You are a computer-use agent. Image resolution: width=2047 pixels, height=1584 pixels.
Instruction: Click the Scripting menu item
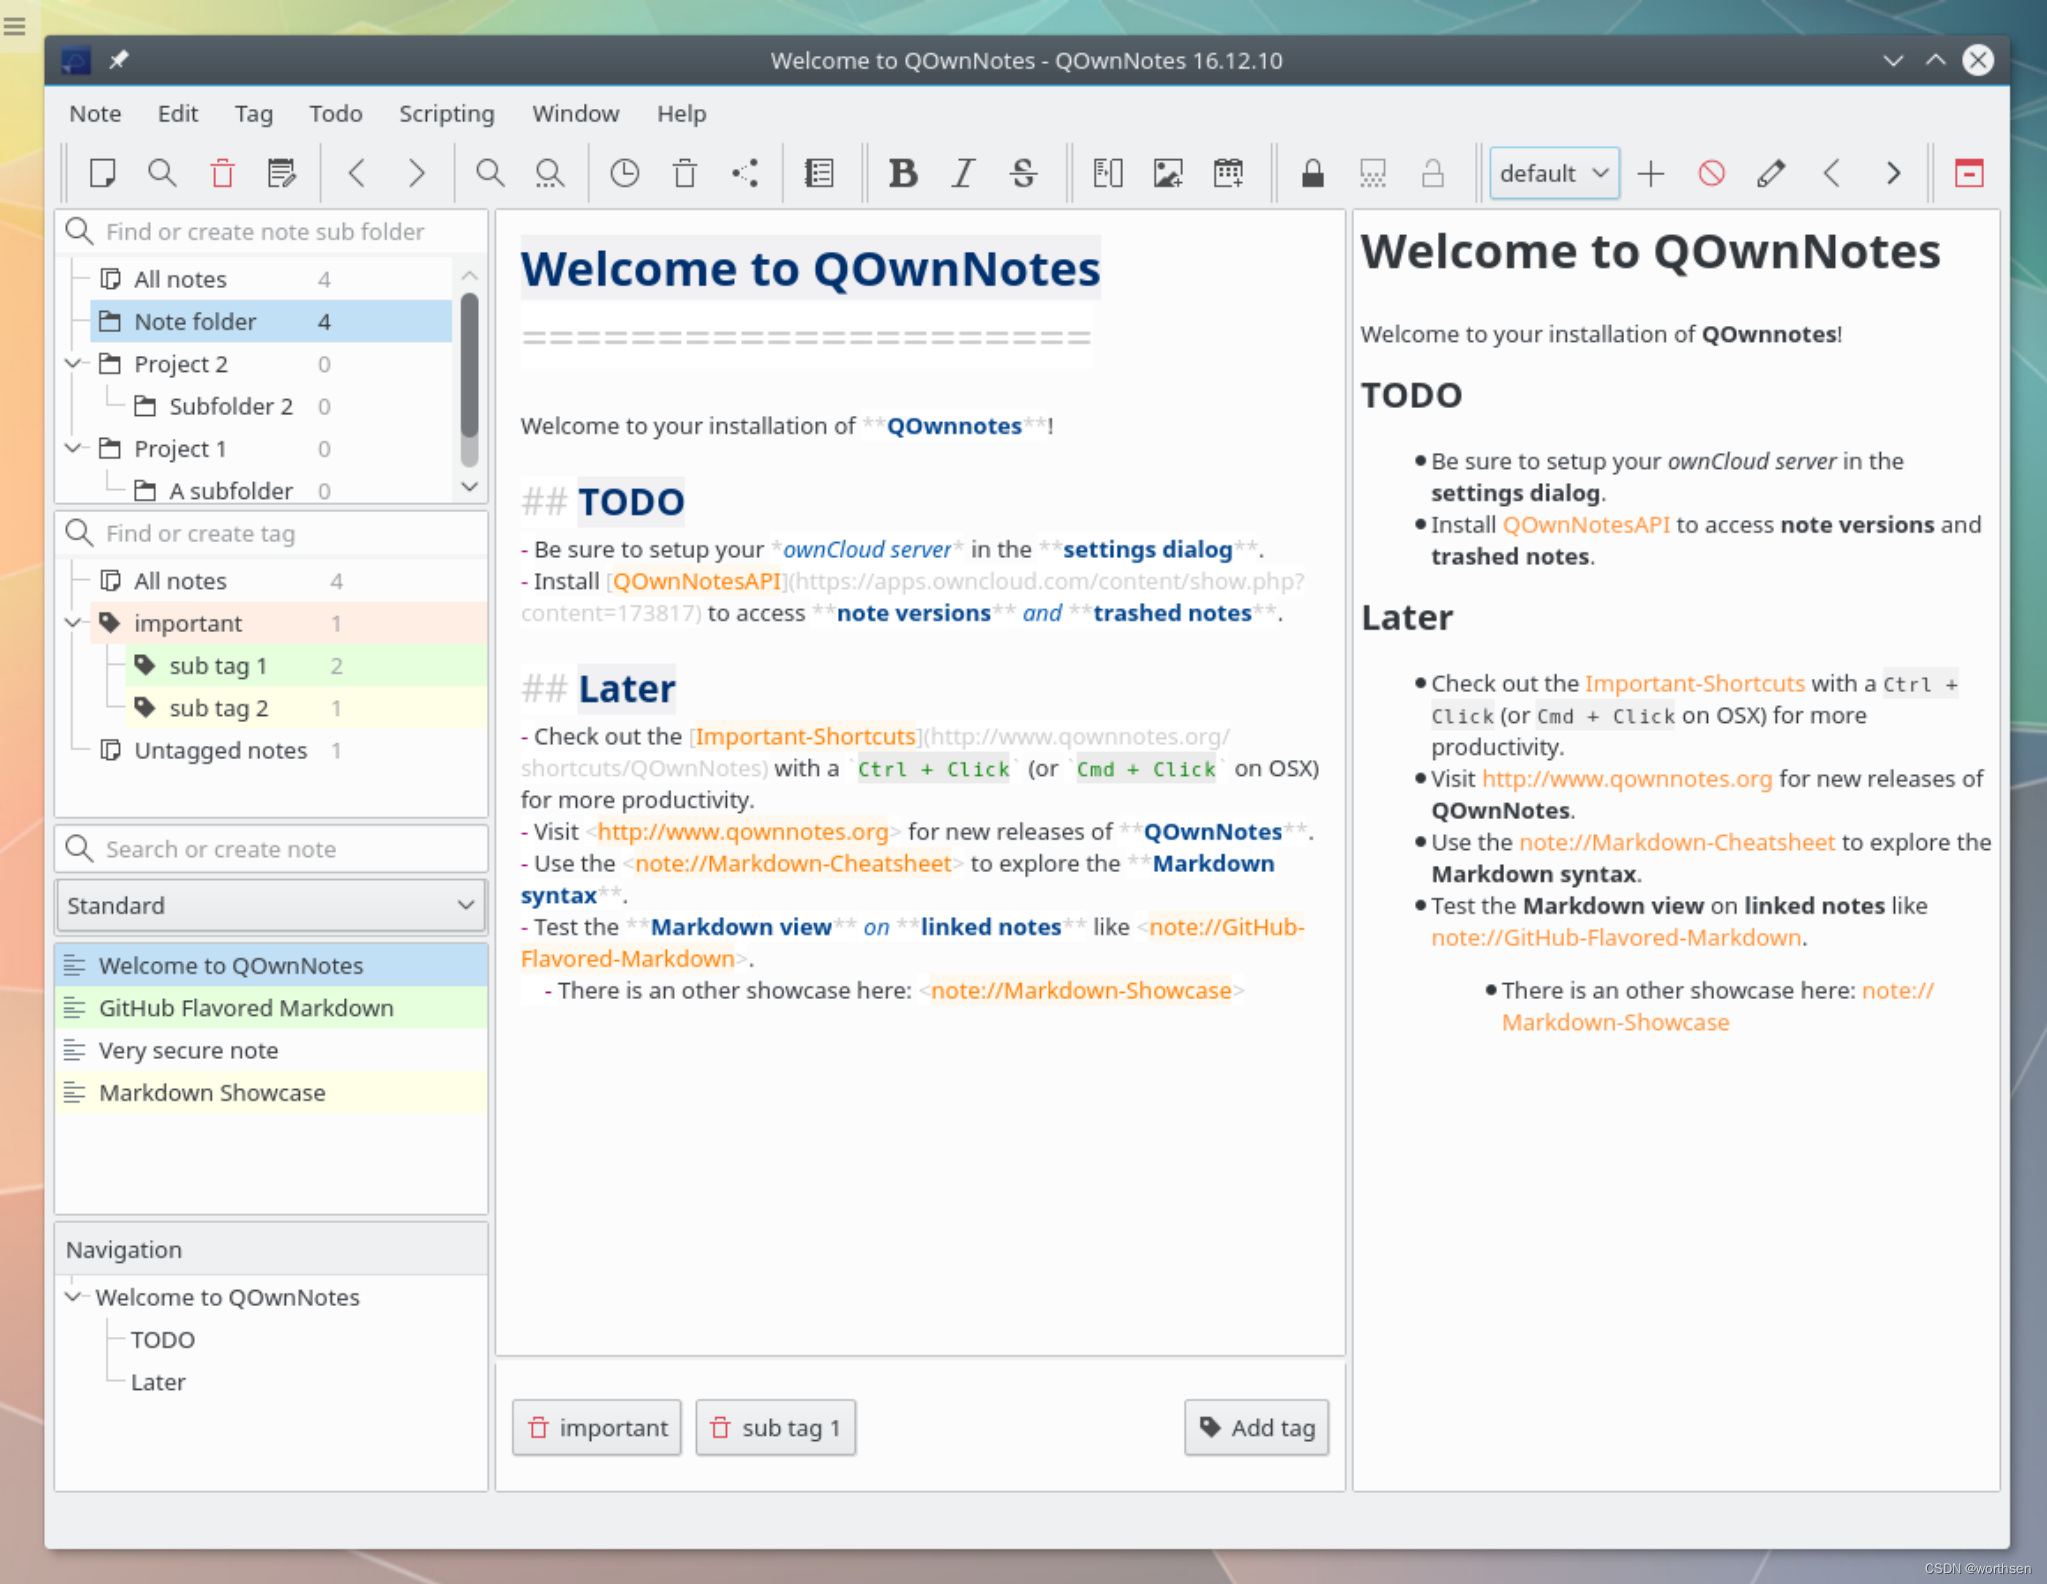pos(444,111)
